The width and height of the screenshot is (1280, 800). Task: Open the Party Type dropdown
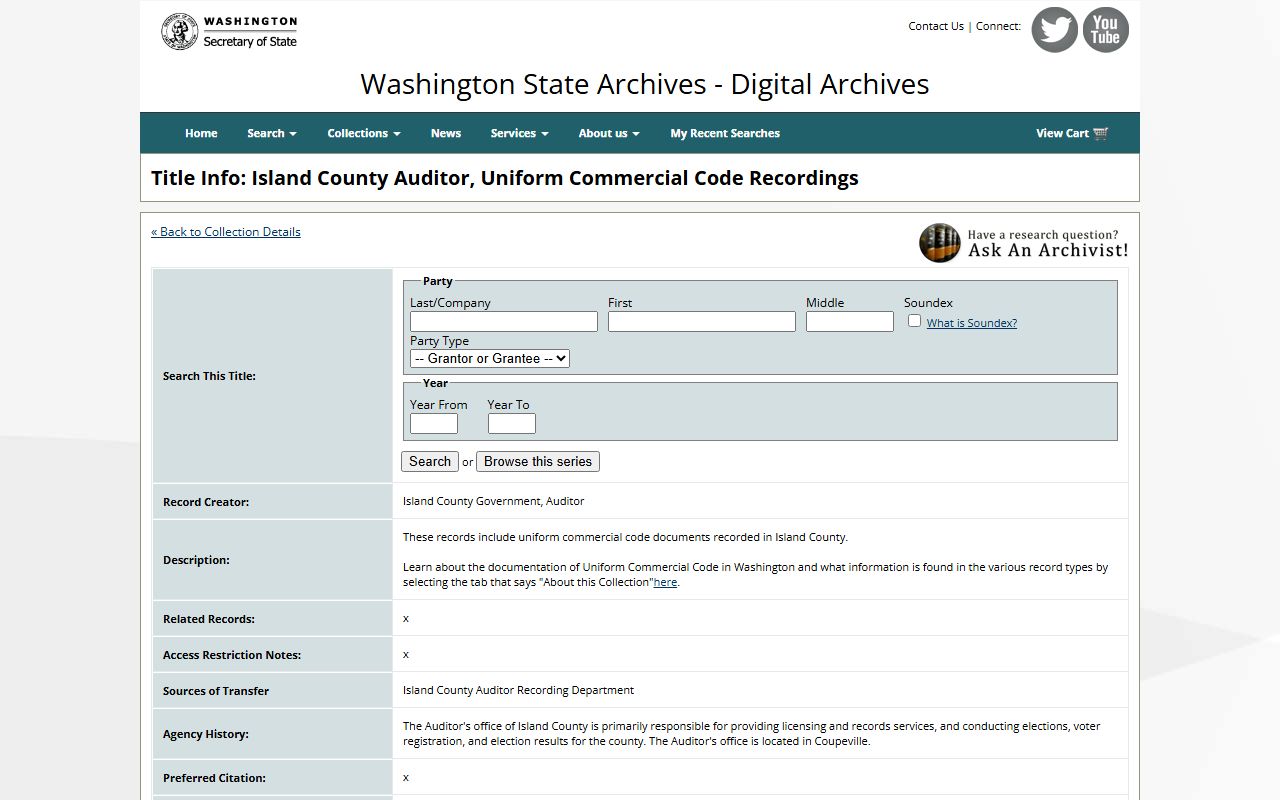click(490, 358)
